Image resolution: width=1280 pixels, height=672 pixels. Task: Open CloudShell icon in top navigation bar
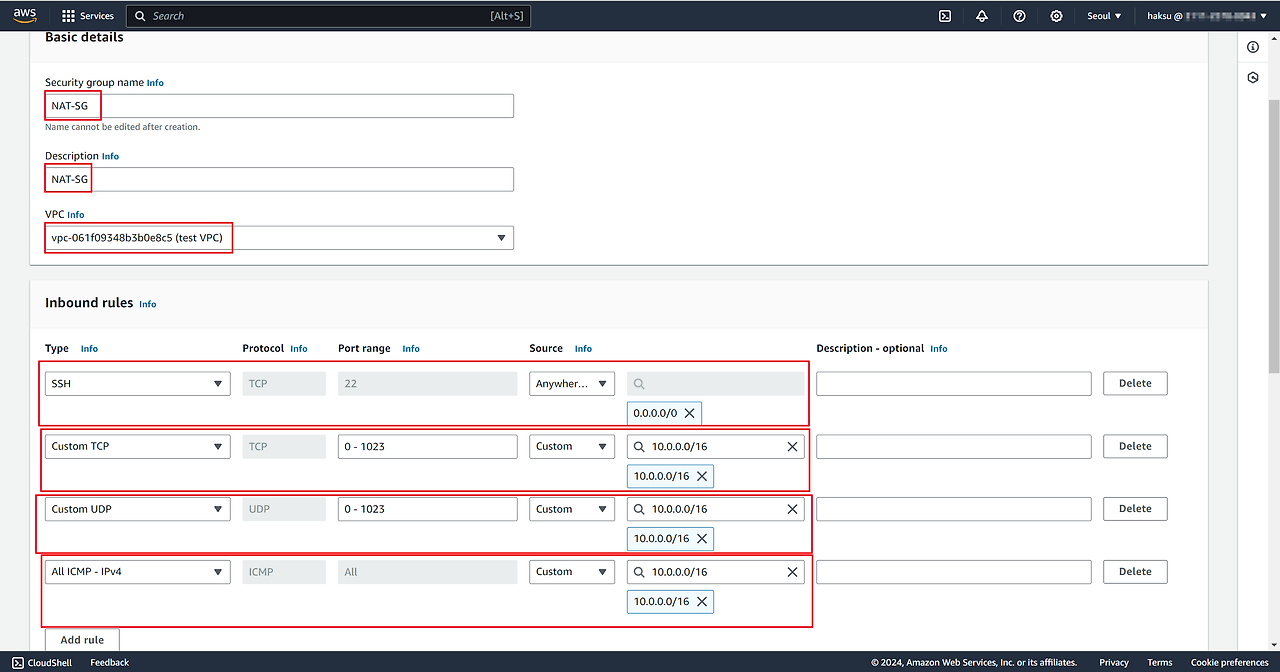click(944, 16)
